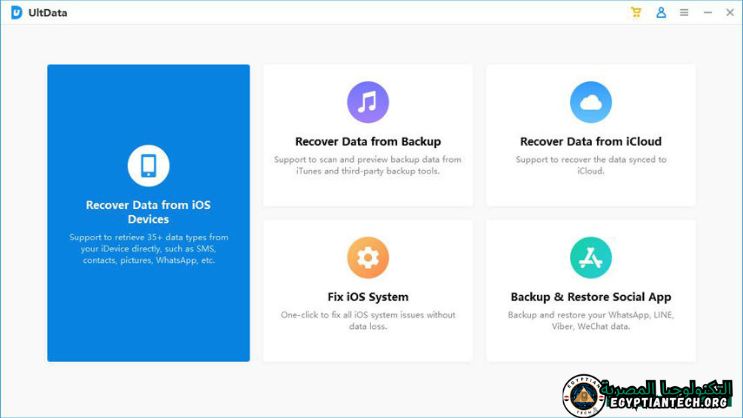Minimize the UltData window
The image size is (743, 418).
(707, 13)
